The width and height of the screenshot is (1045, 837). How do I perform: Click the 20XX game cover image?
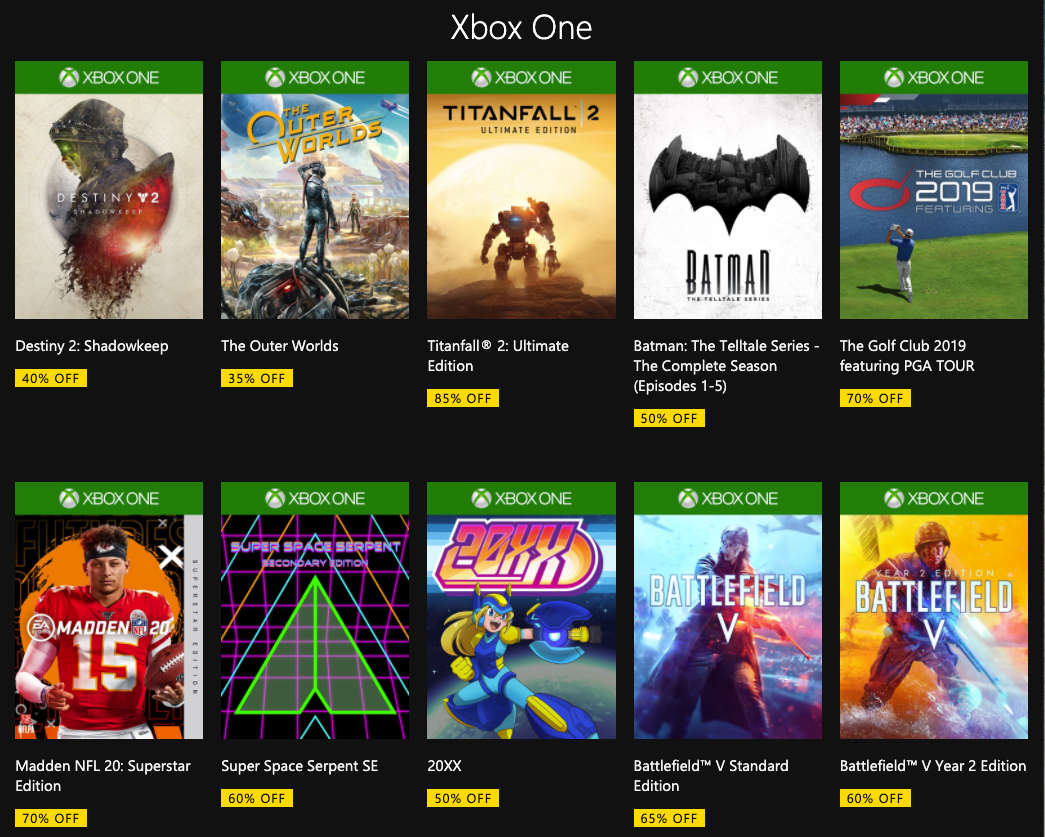(521, 626)
